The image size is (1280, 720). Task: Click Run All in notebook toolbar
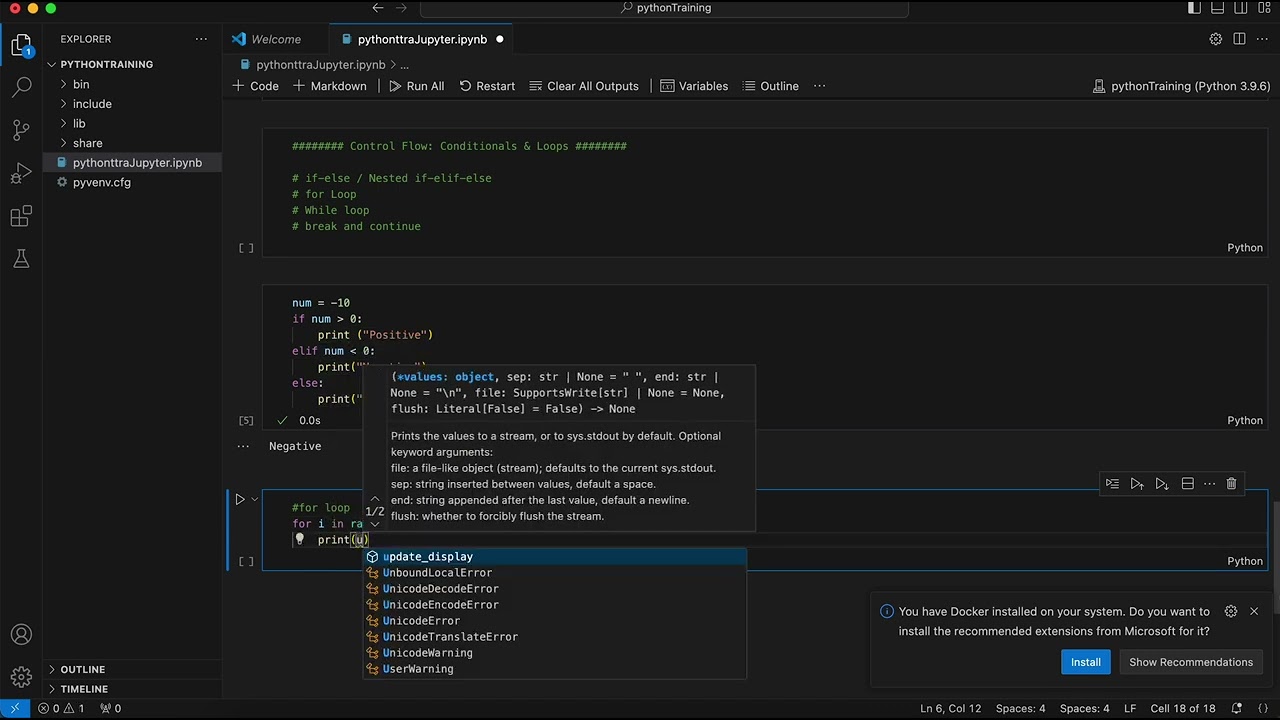pos(416,86)
